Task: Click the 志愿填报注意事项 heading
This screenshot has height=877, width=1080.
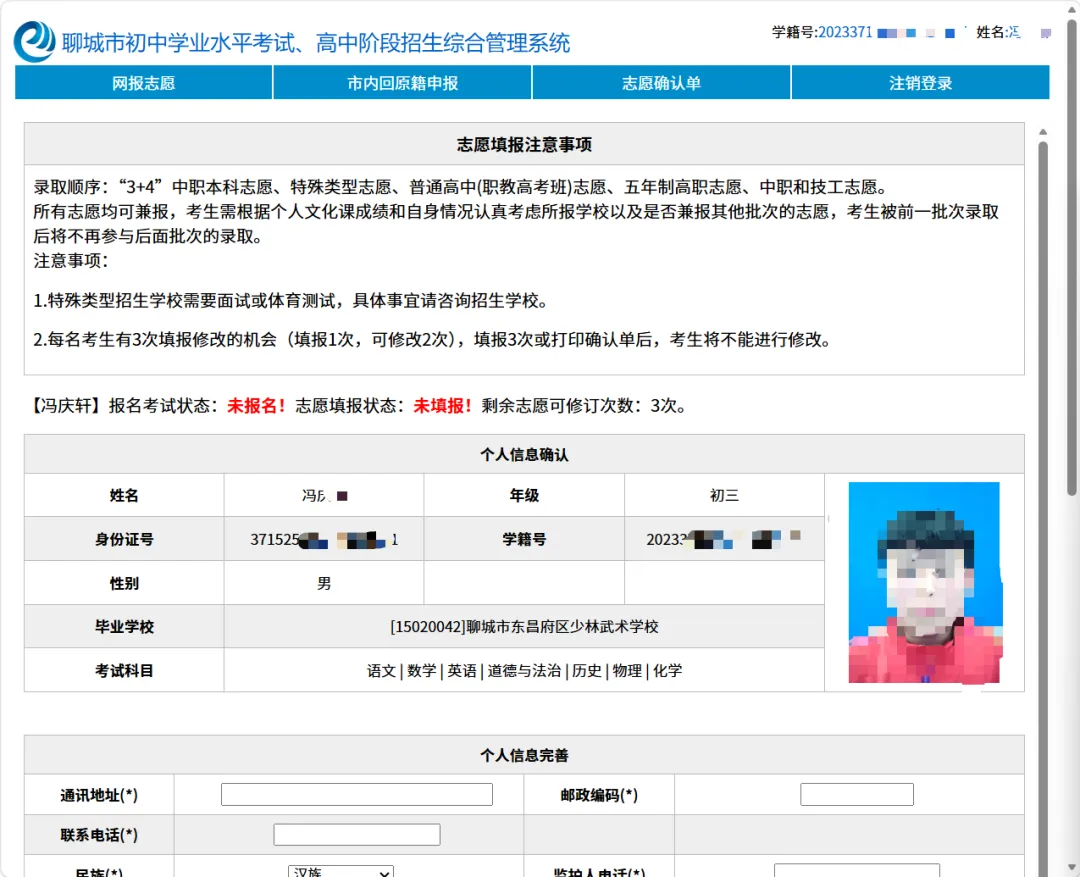Action: pos(524,145)
